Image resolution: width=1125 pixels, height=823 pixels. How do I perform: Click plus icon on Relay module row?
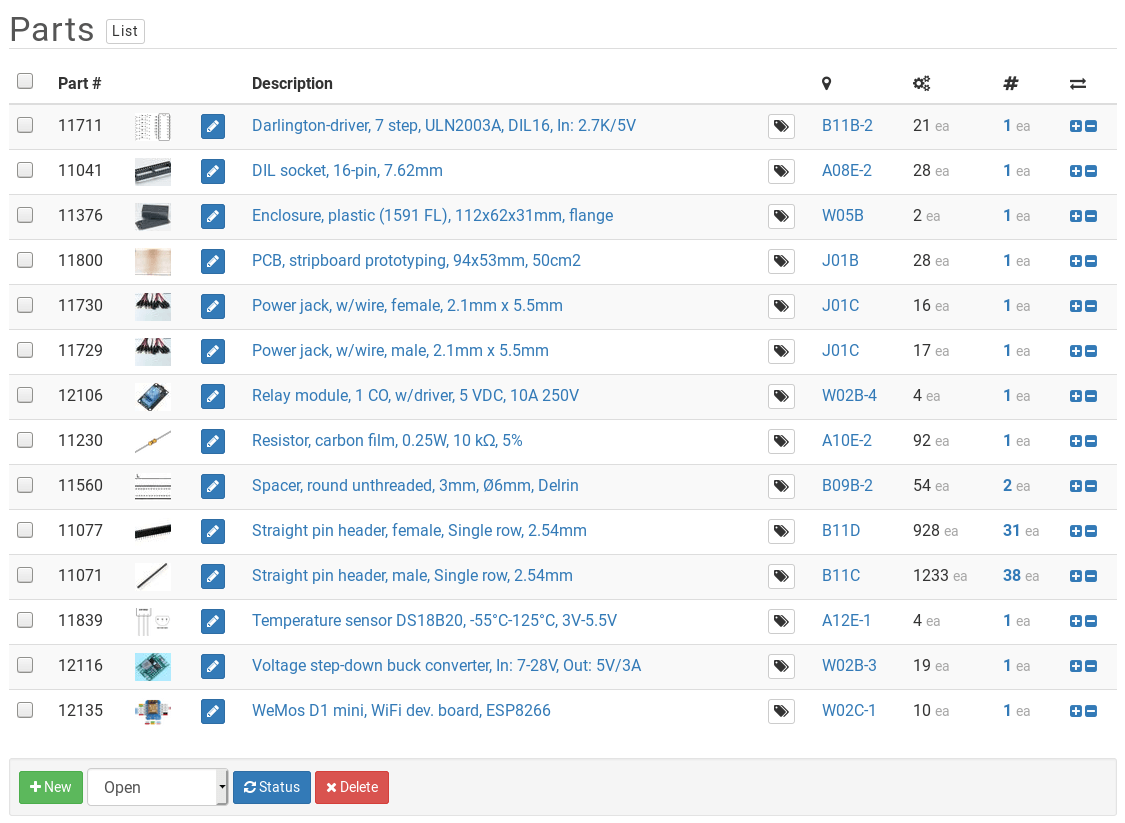1076,396
